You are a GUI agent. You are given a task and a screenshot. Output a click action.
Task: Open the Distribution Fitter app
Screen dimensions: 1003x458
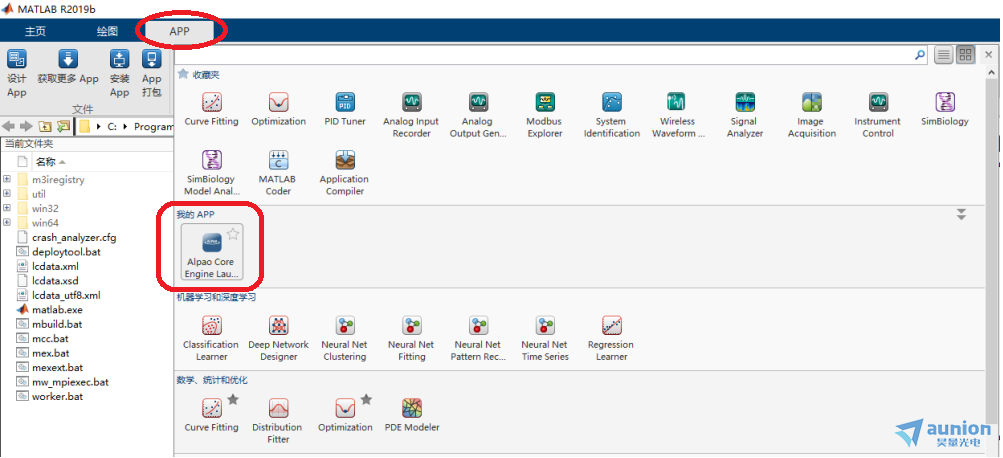point(277,421)
